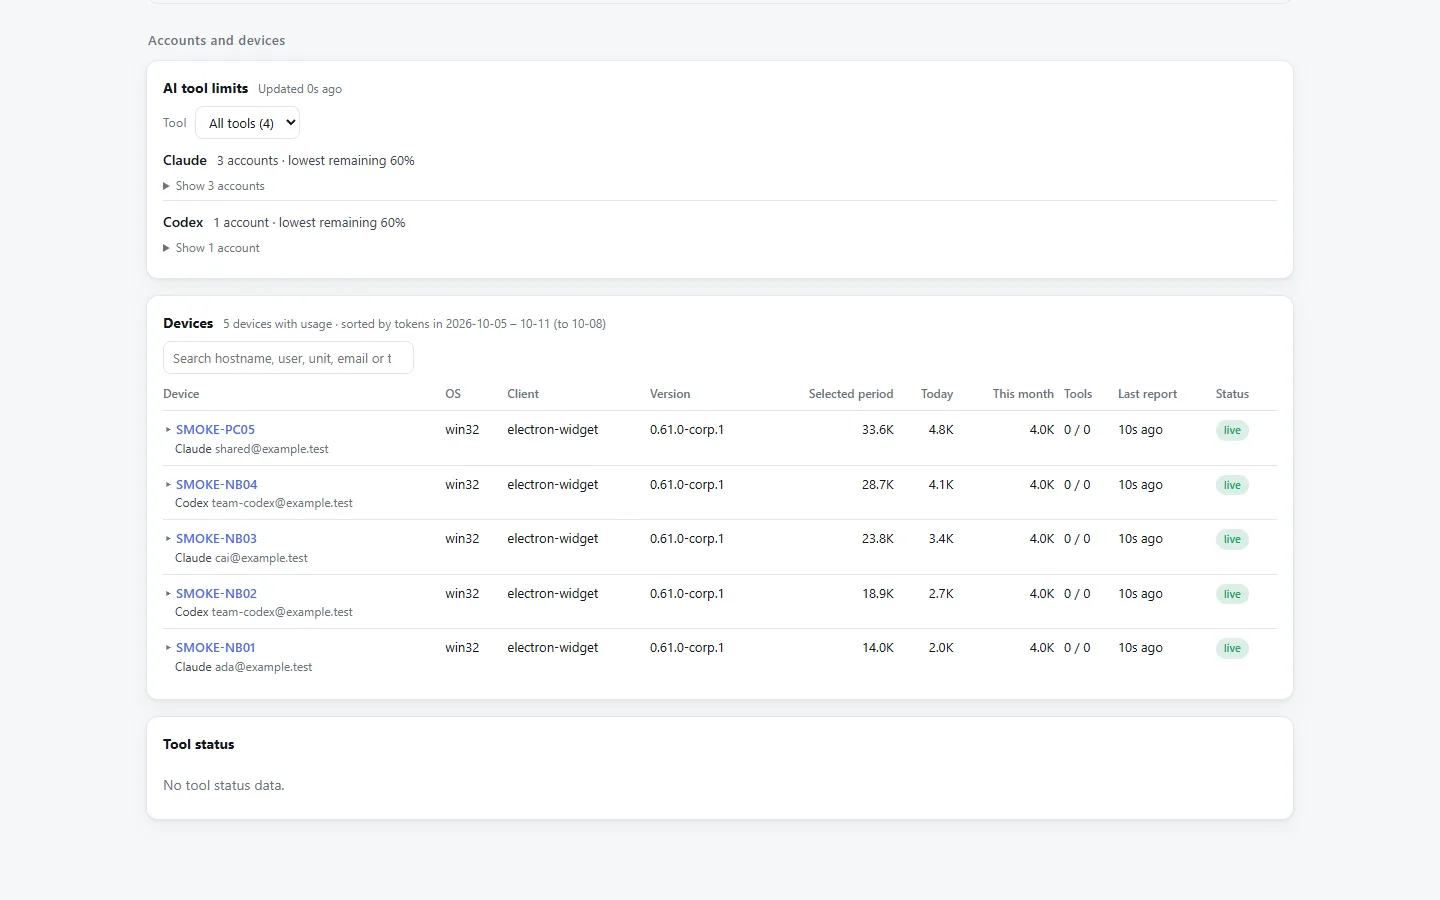
Task: Click the Device column header
Action: (181, 394)
